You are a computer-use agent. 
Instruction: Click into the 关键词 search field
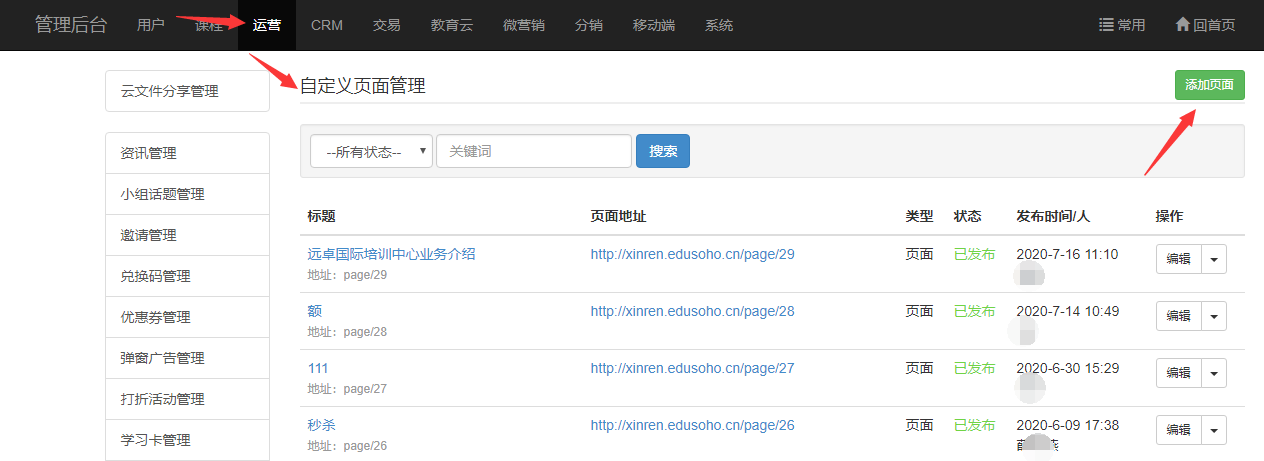534,152
